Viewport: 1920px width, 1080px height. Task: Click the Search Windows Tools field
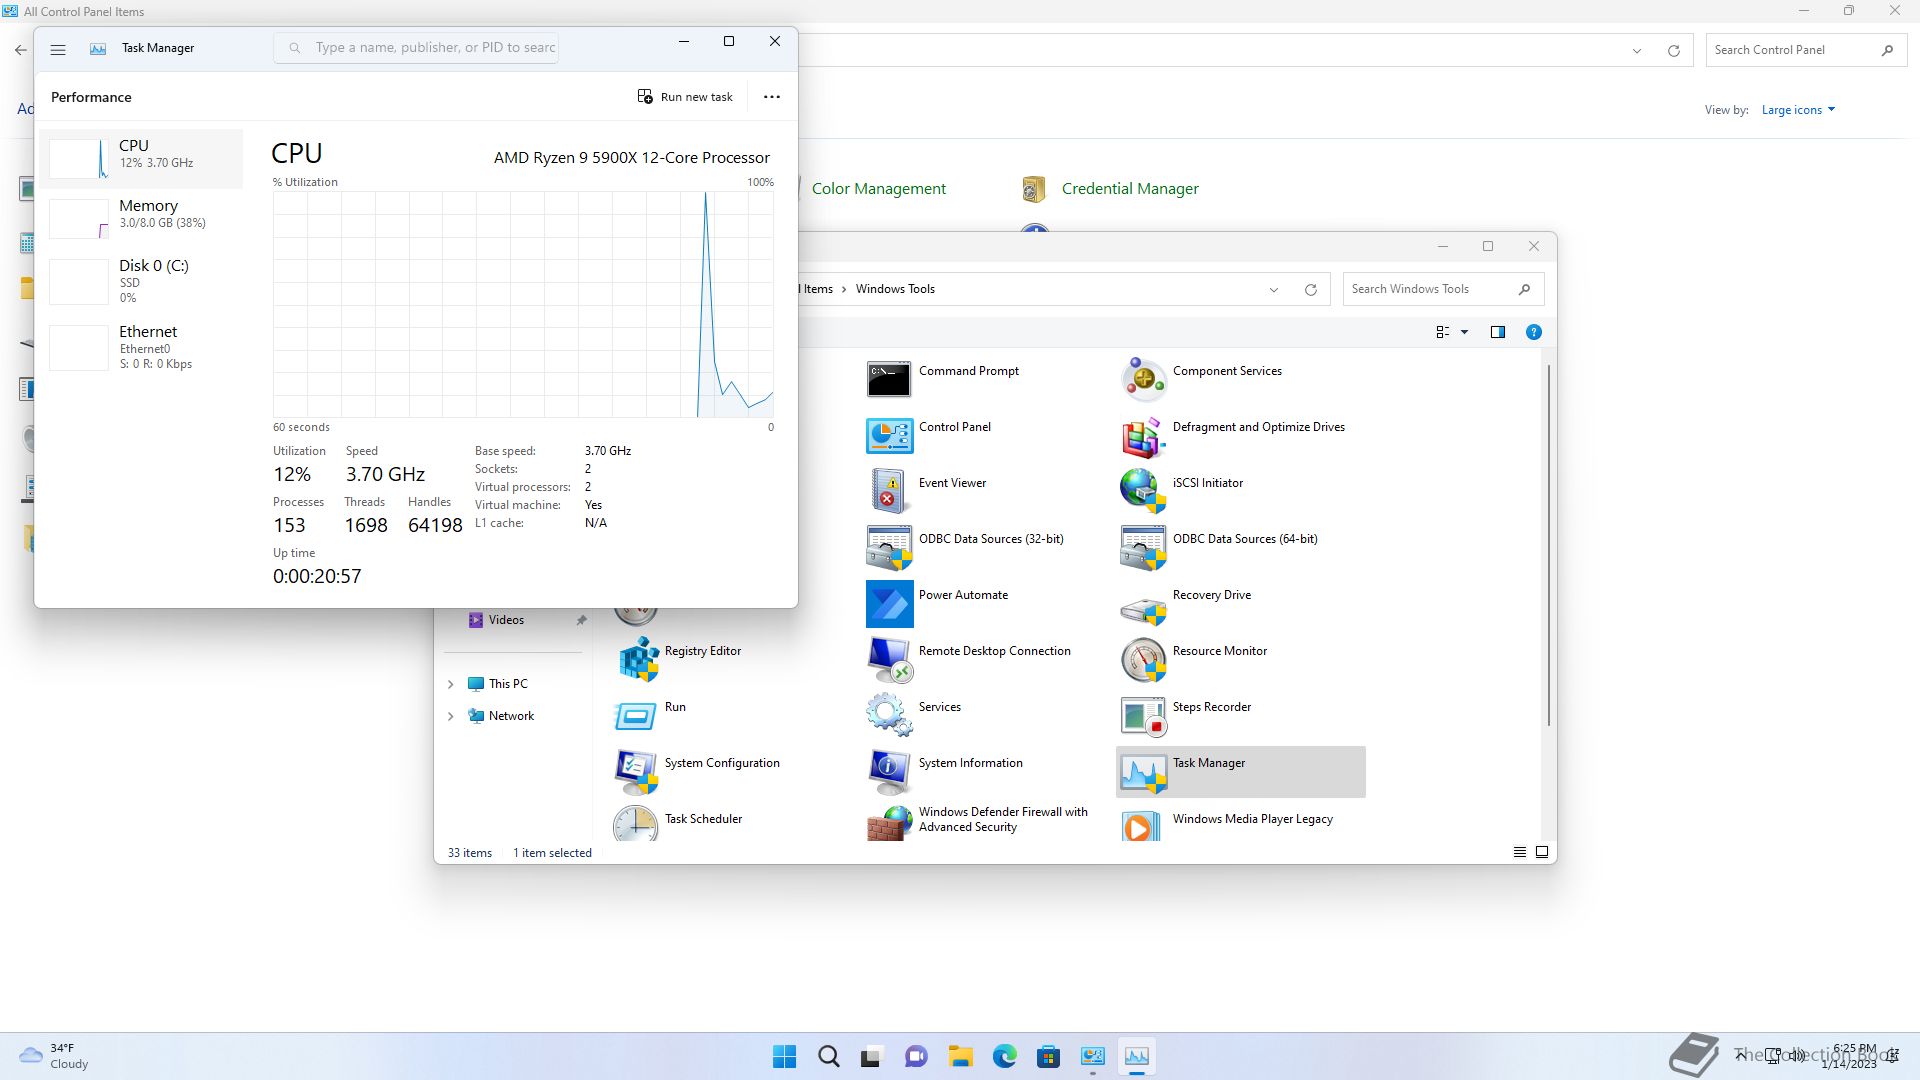[x=1443, y=289]
